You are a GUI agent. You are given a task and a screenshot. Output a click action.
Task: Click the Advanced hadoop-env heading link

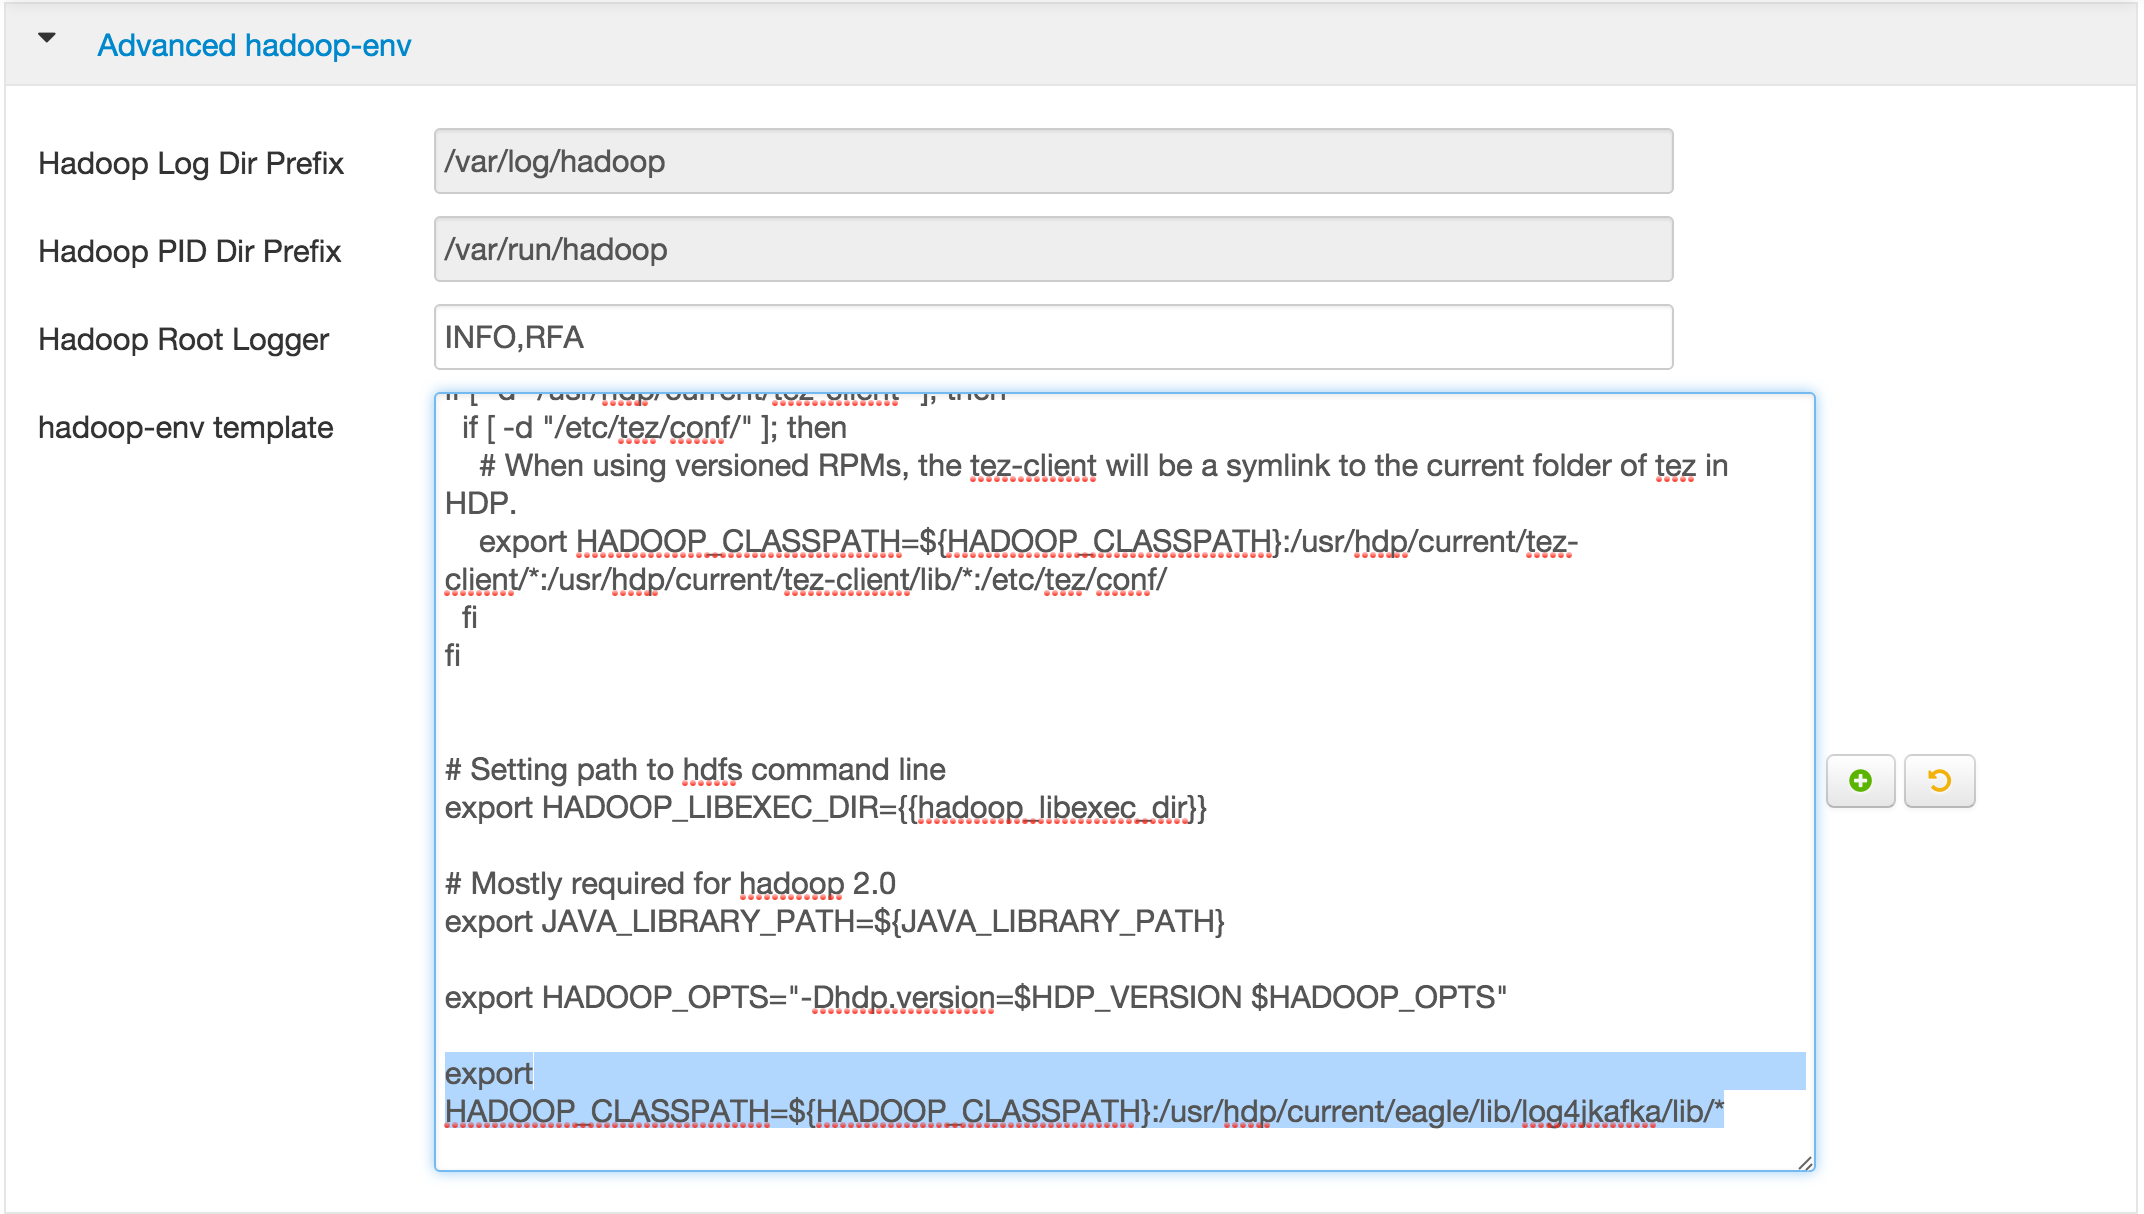(254, 46)
